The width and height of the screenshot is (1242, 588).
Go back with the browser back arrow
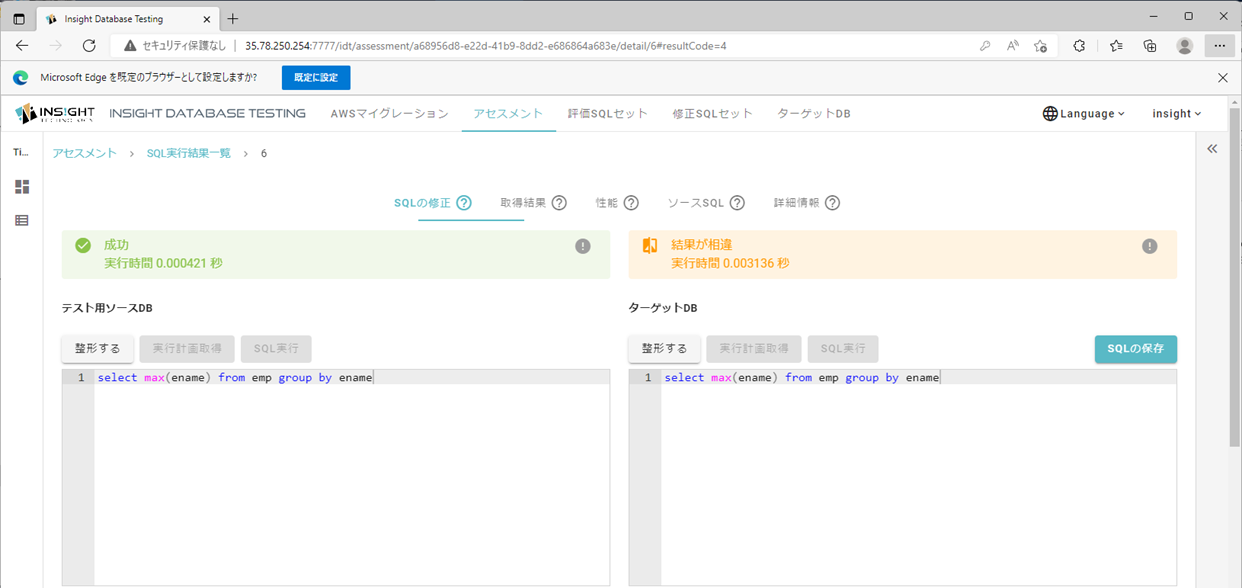22,45
